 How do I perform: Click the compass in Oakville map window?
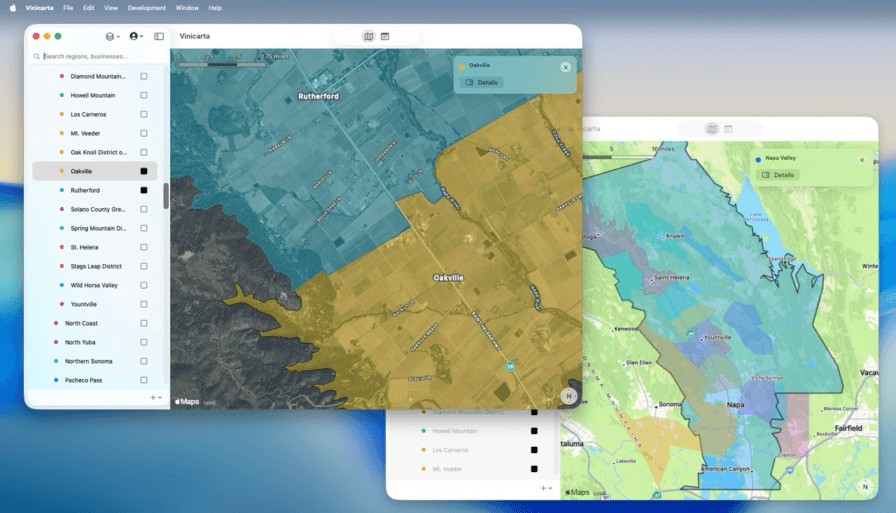pyautogui.click(x=569, y=395)
